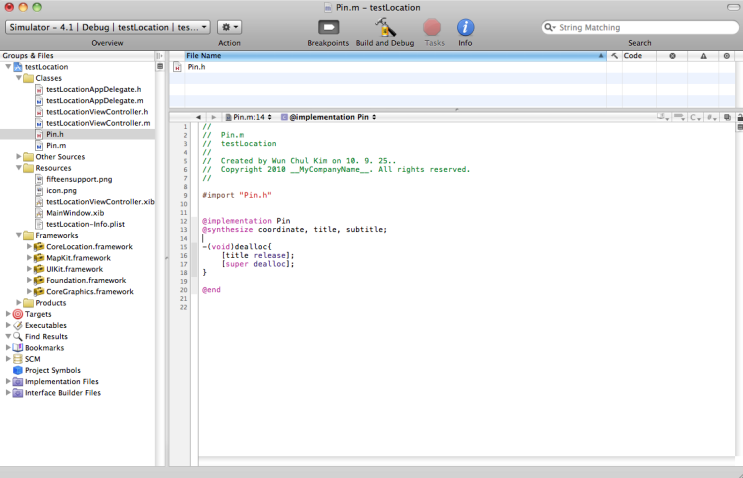Click the Foundation.framework toolbox icon
Screen dimensions: 743x478
39,280
